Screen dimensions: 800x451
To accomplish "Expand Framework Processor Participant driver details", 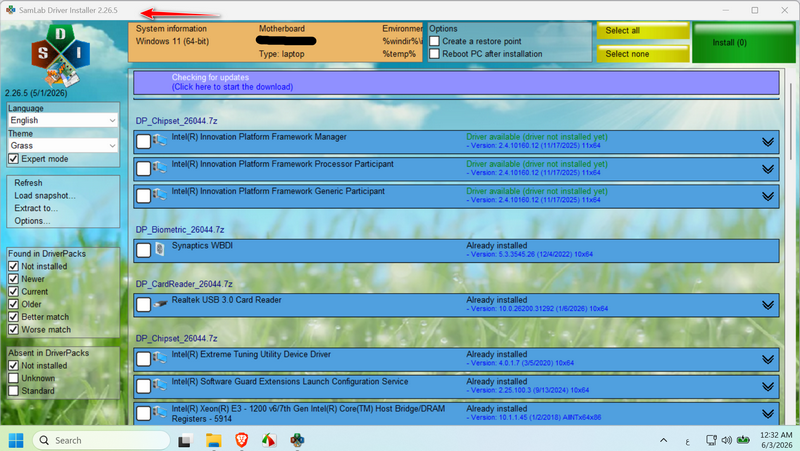I will coord(768,169).
